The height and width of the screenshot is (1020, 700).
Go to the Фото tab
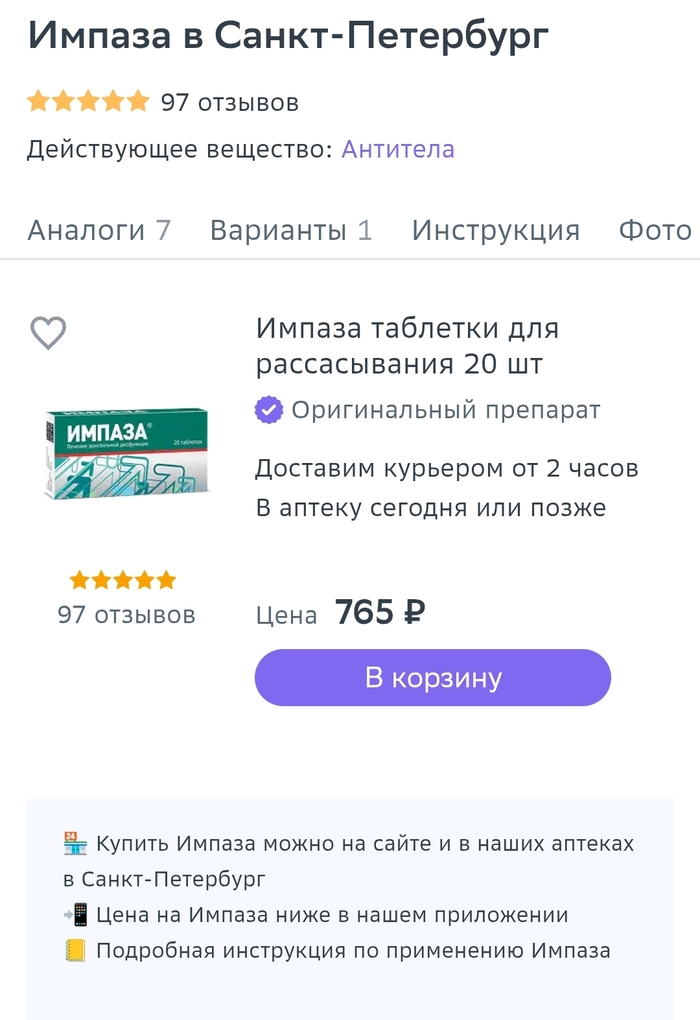(x=655, y=230)
